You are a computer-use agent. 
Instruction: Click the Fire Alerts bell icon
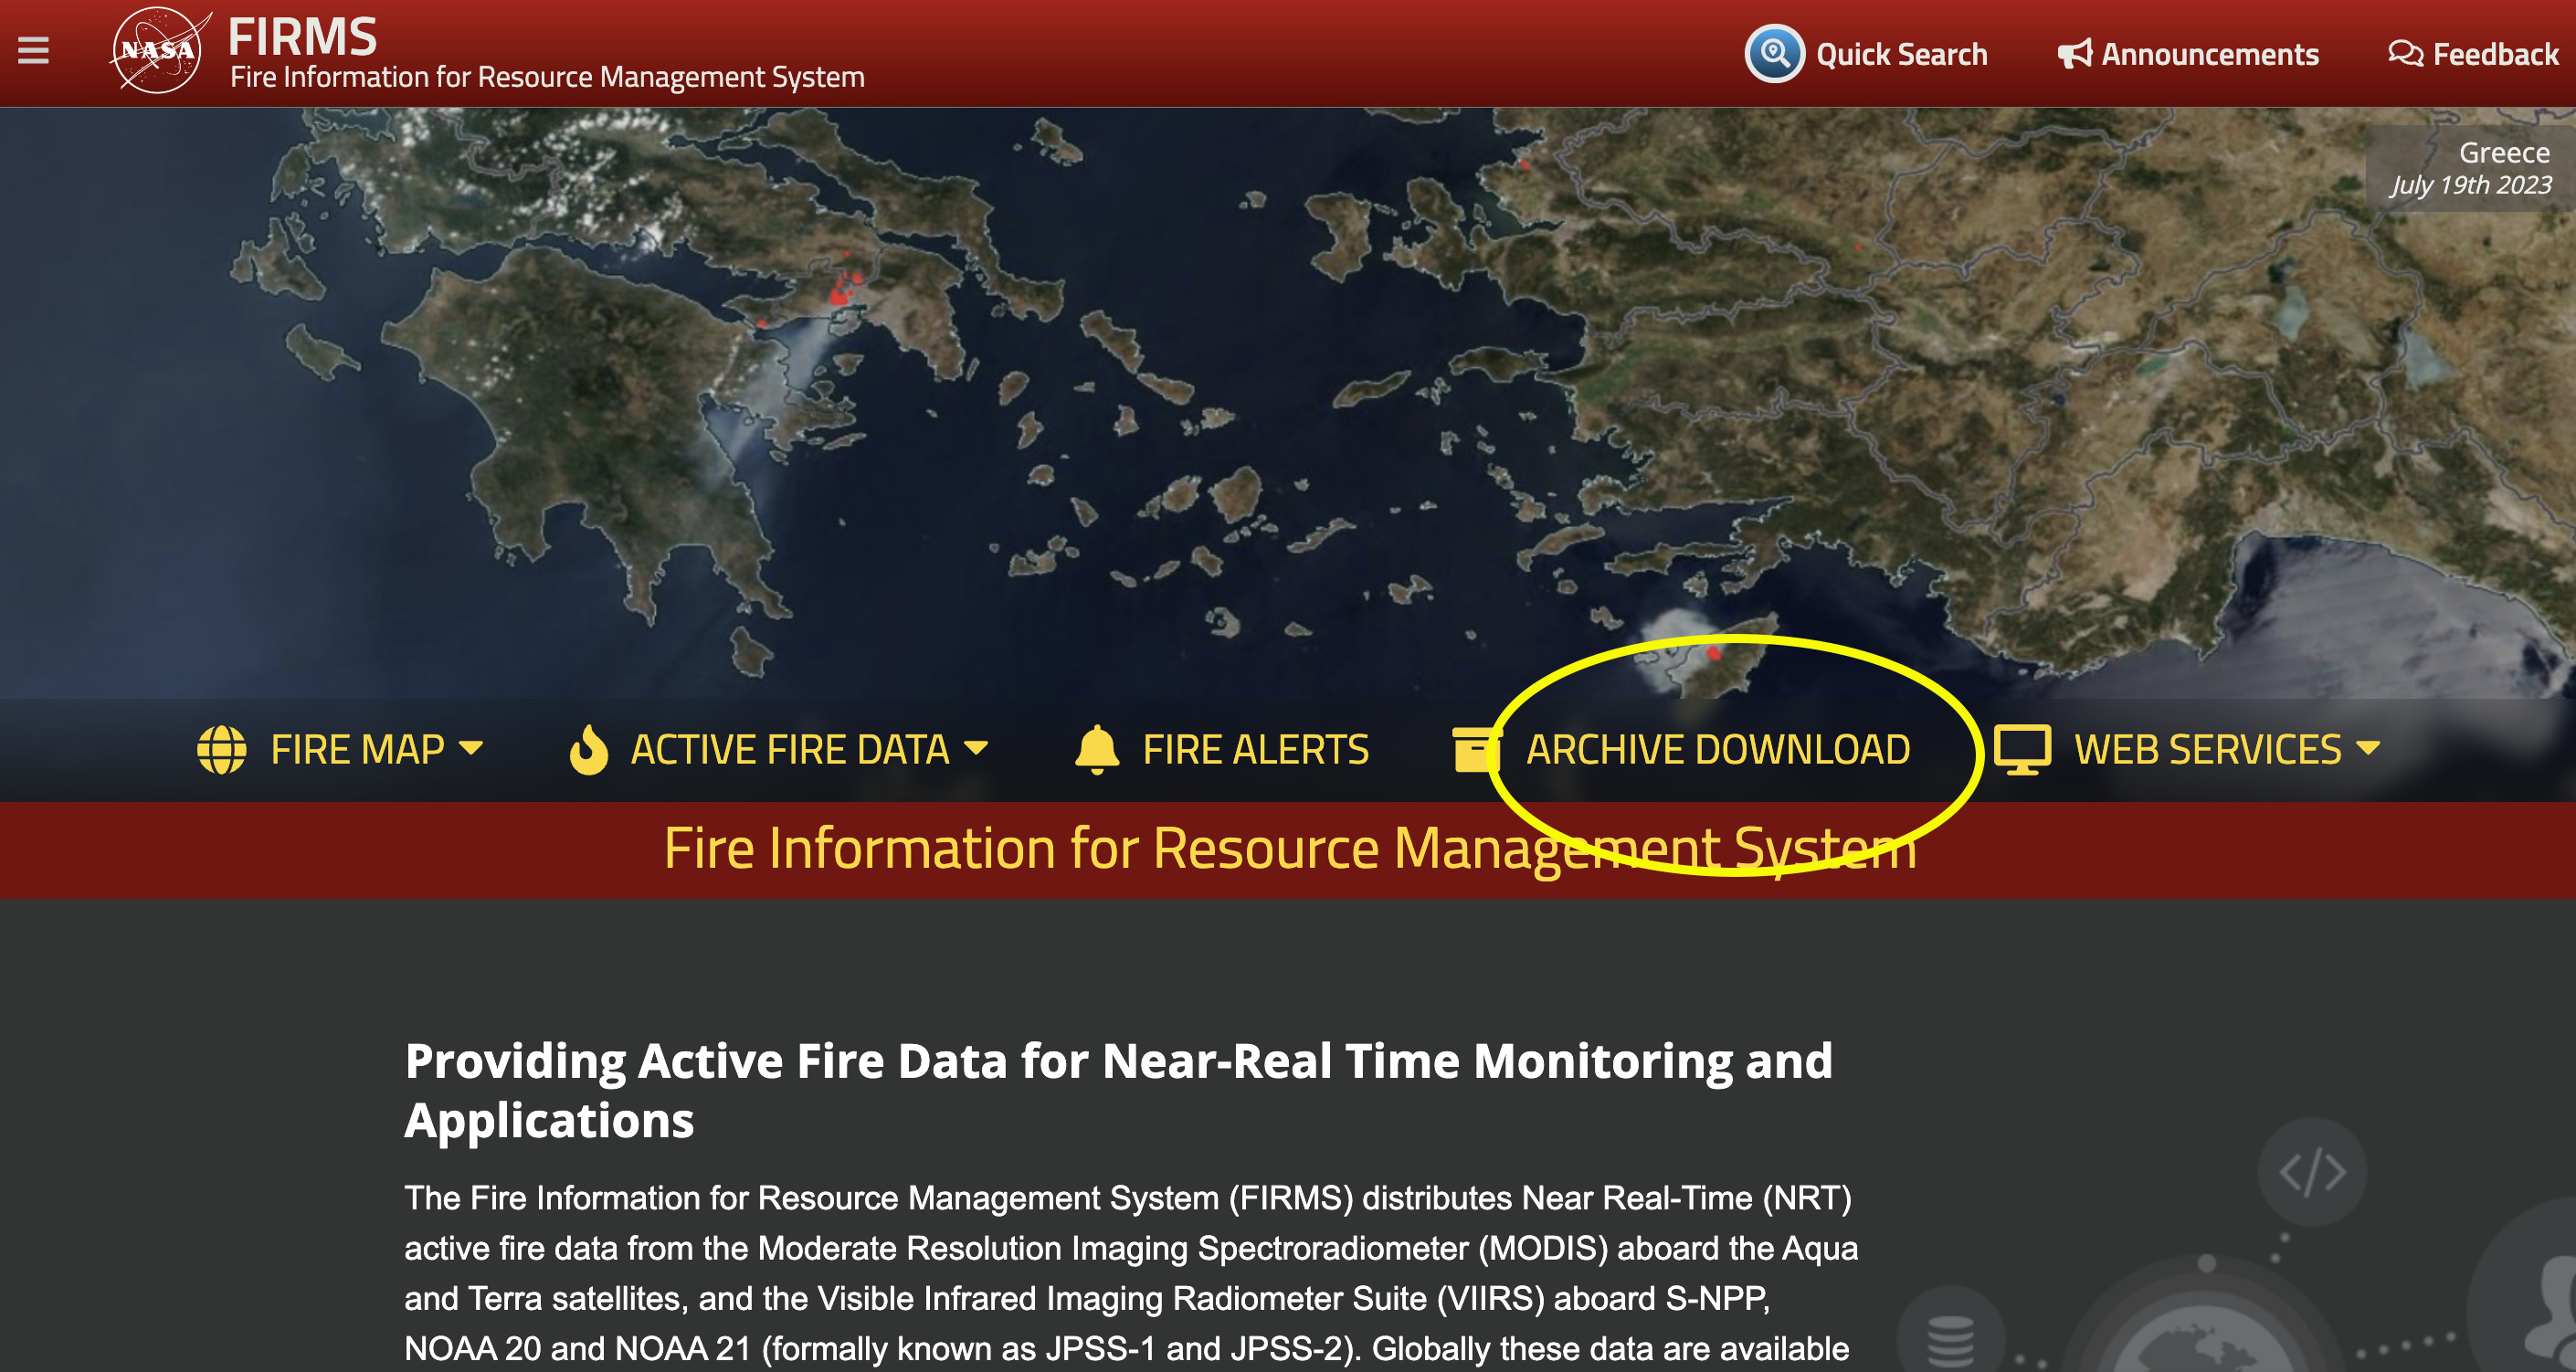click(x=1097, y=750)
